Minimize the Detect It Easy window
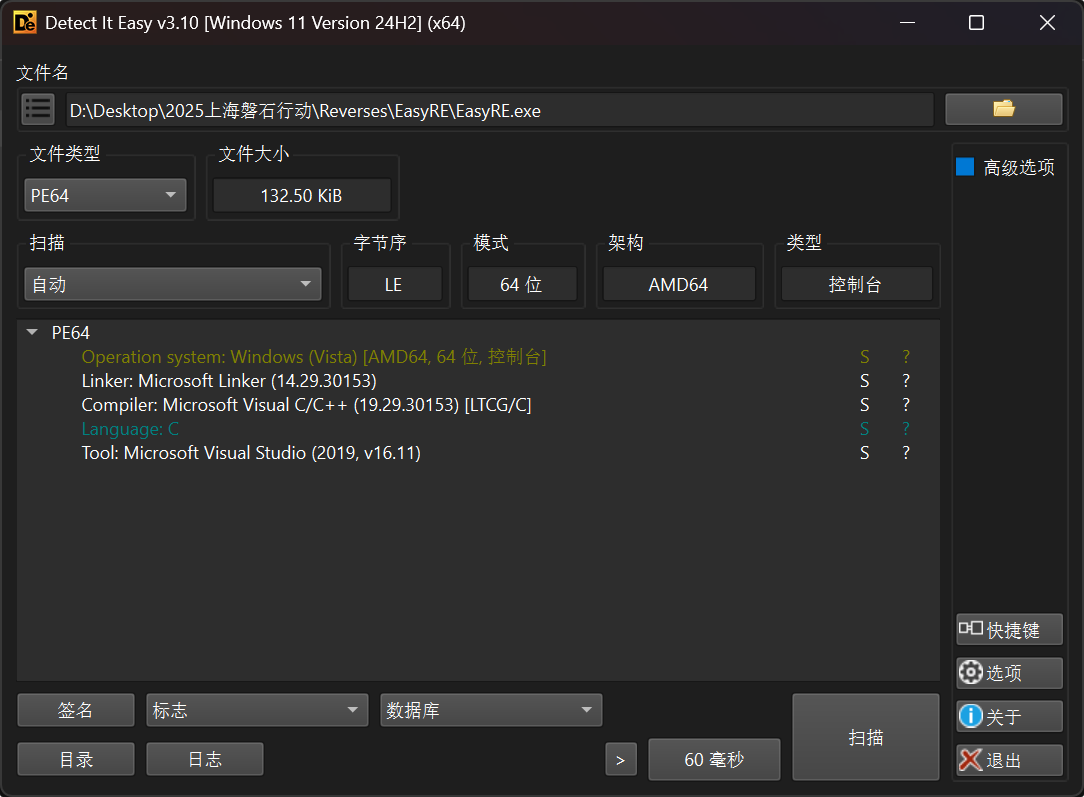This screenshot has height=797, width=1084. tap(908, 23)
